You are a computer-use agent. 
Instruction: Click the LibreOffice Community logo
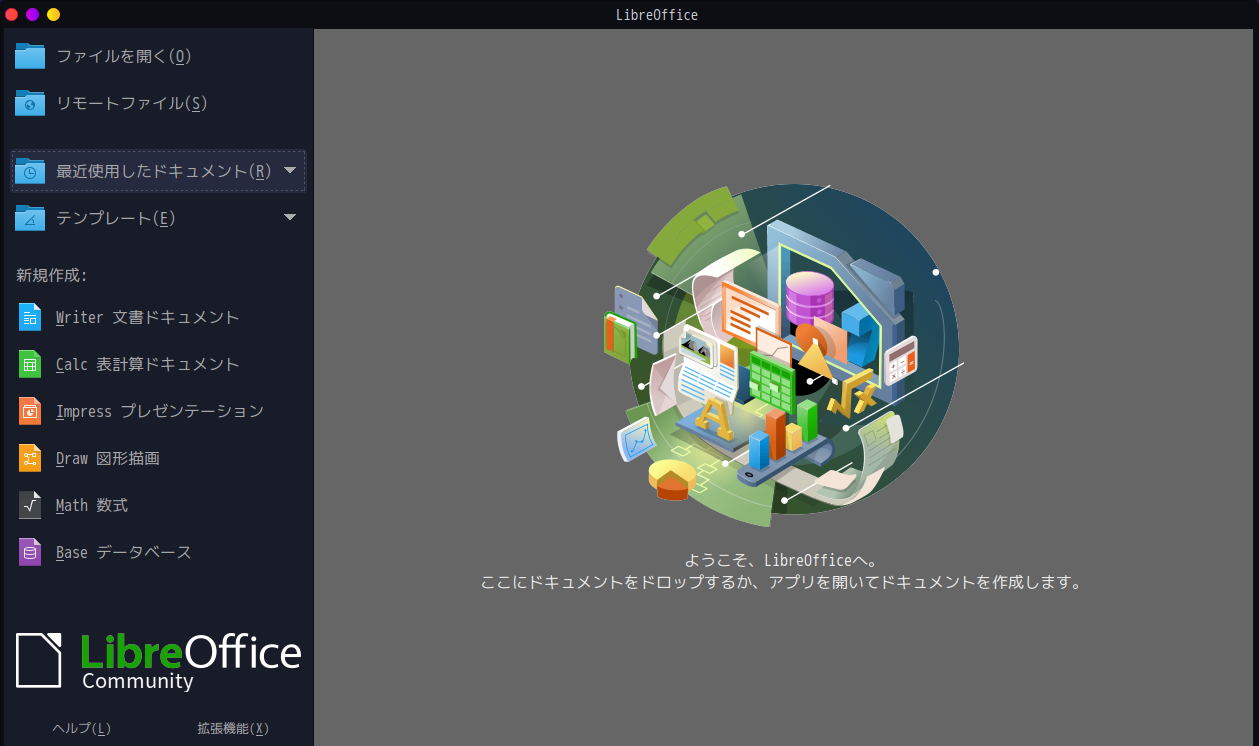pos(158,661)
